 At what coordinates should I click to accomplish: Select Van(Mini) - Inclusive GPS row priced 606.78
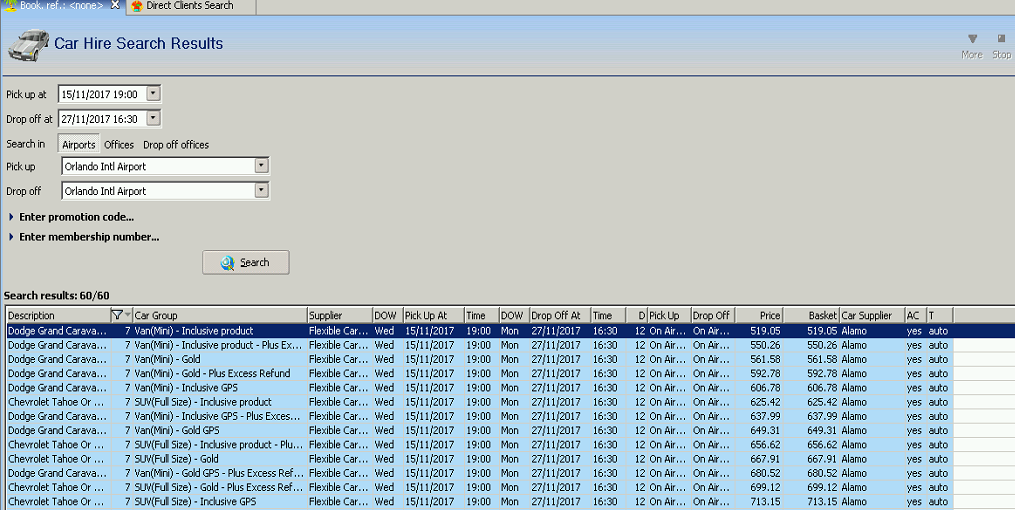pos(480,388)
